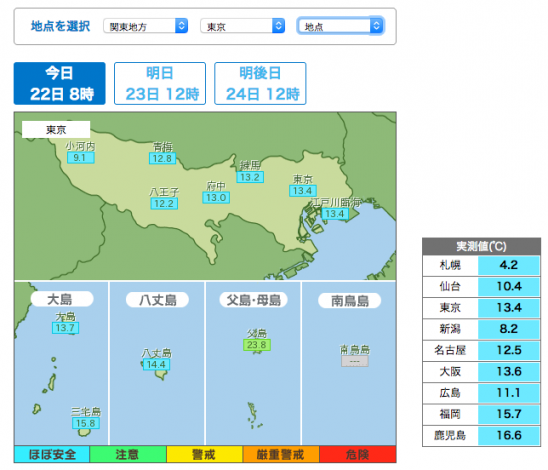Image resolution: width=548 pixels, height=470 pixels.
Task: Click the 小河内 9.1 map marker
Action: point(80,158)
